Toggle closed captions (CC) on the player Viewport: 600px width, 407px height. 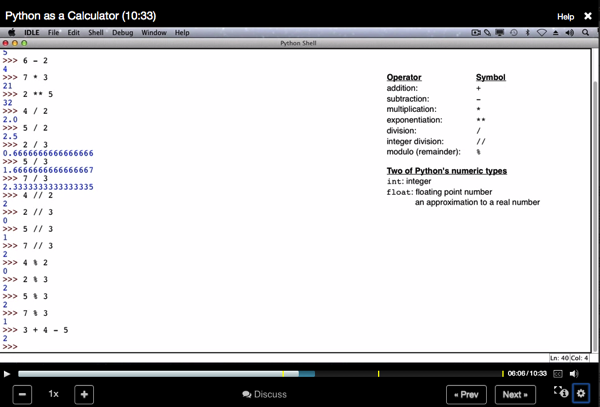tap(558, 374)
